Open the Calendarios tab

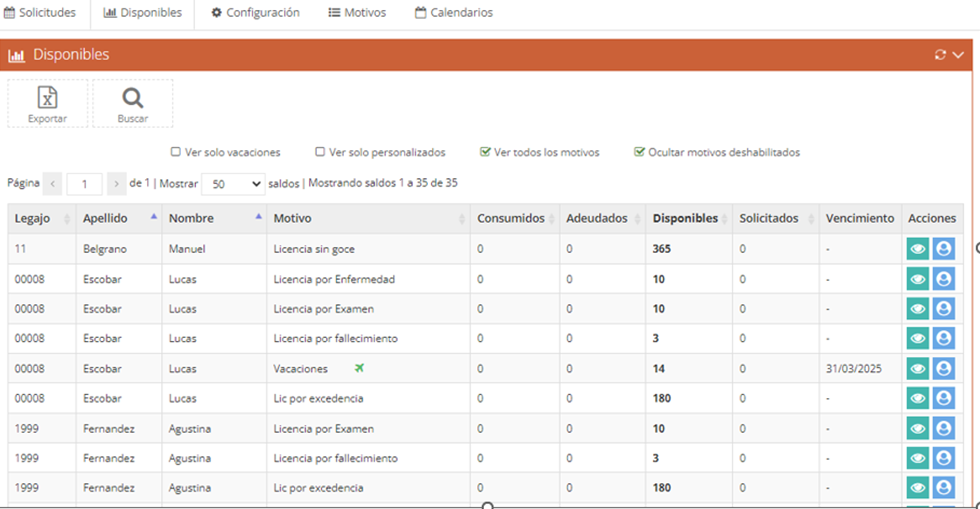tap(454, 13)
